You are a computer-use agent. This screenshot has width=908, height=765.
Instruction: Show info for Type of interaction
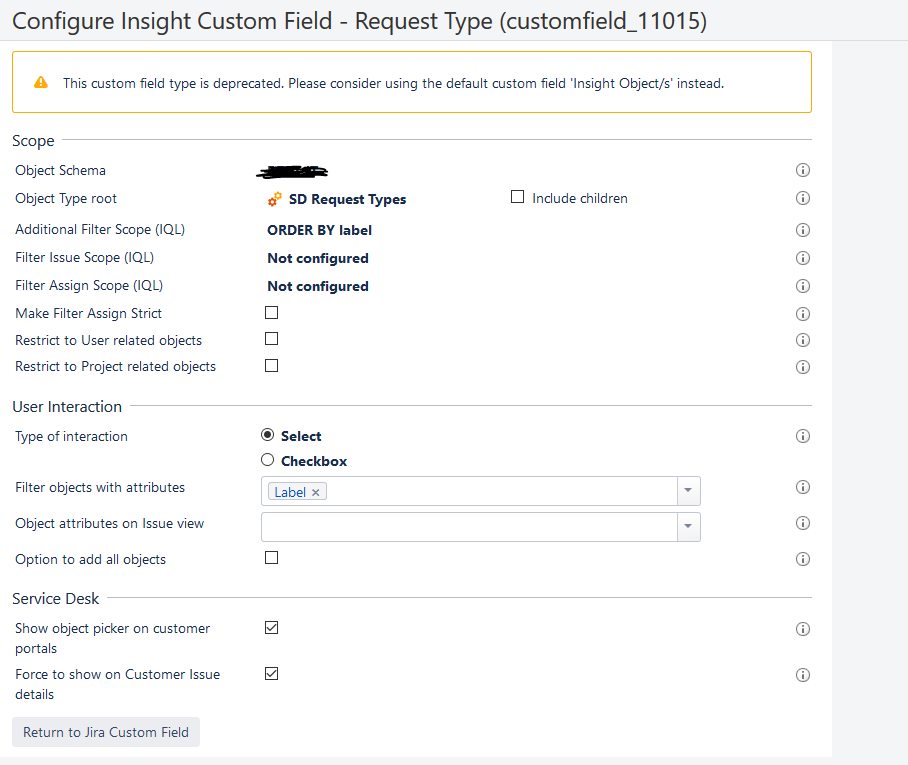tap(802, 437)
